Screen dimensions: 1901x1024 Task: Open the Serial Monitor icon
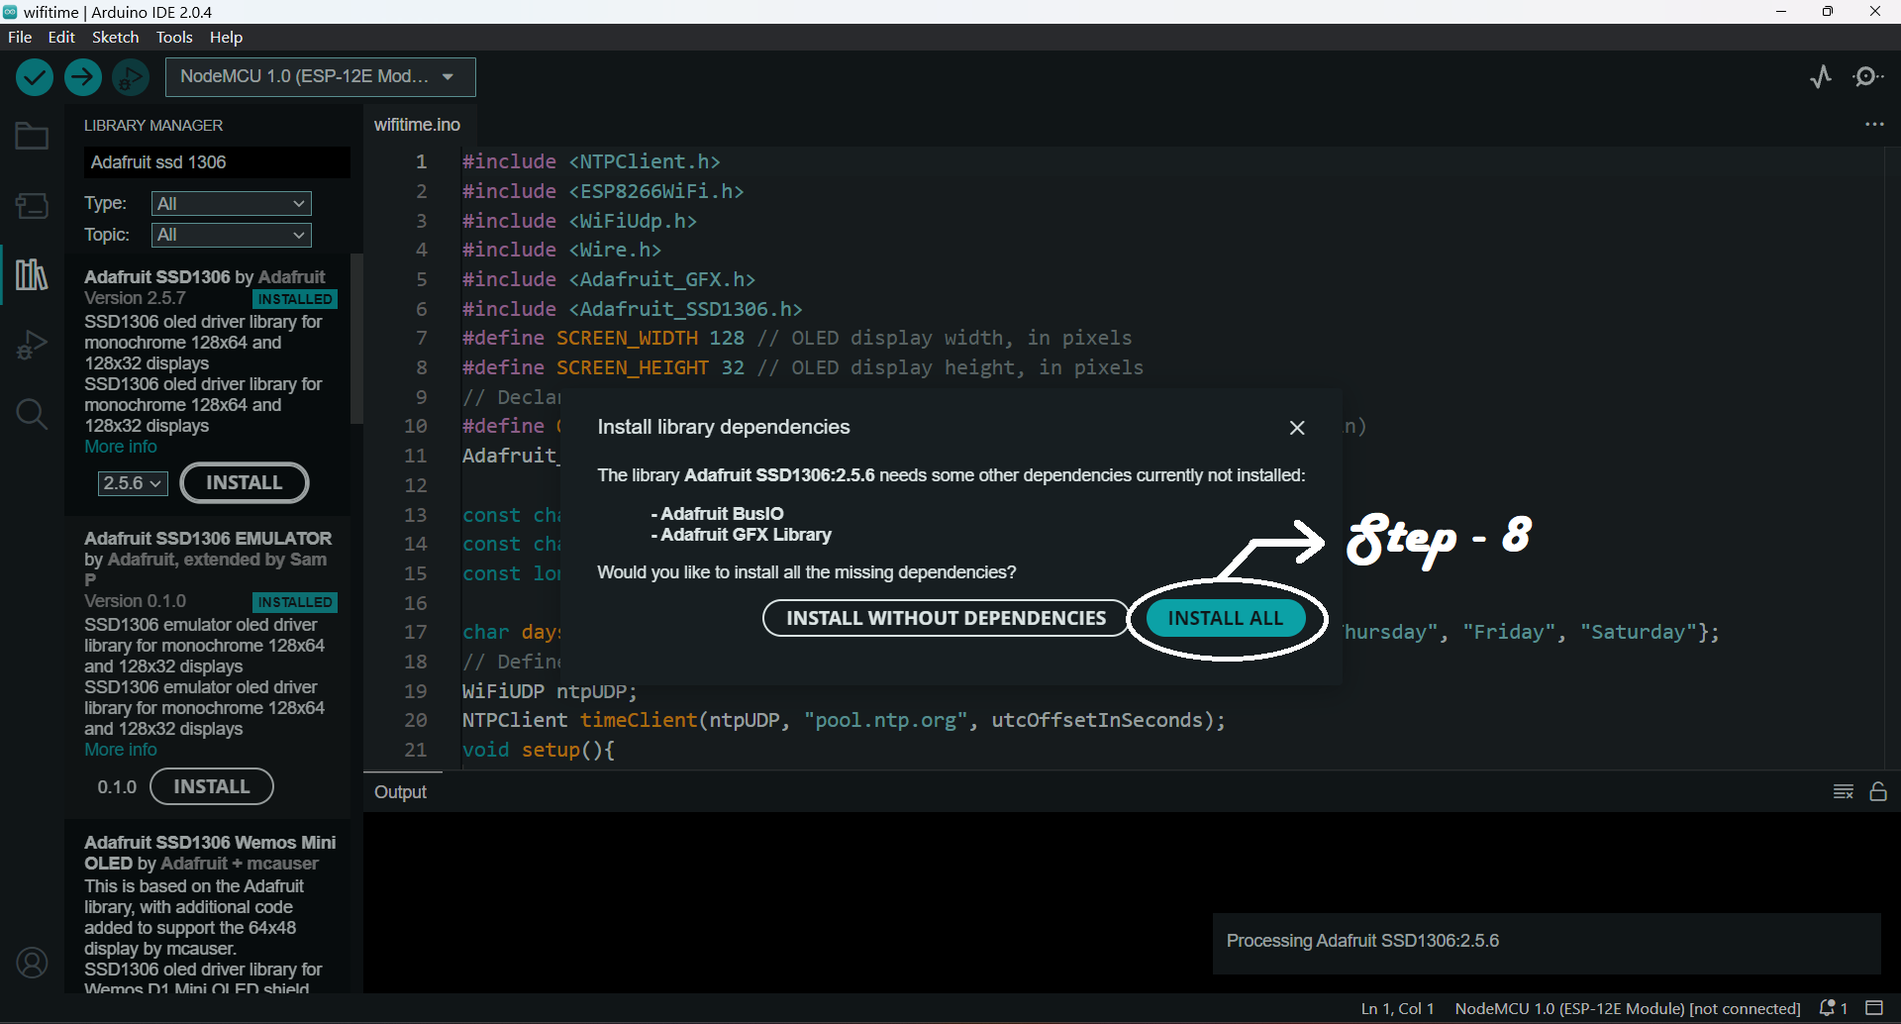[1868, 77]
